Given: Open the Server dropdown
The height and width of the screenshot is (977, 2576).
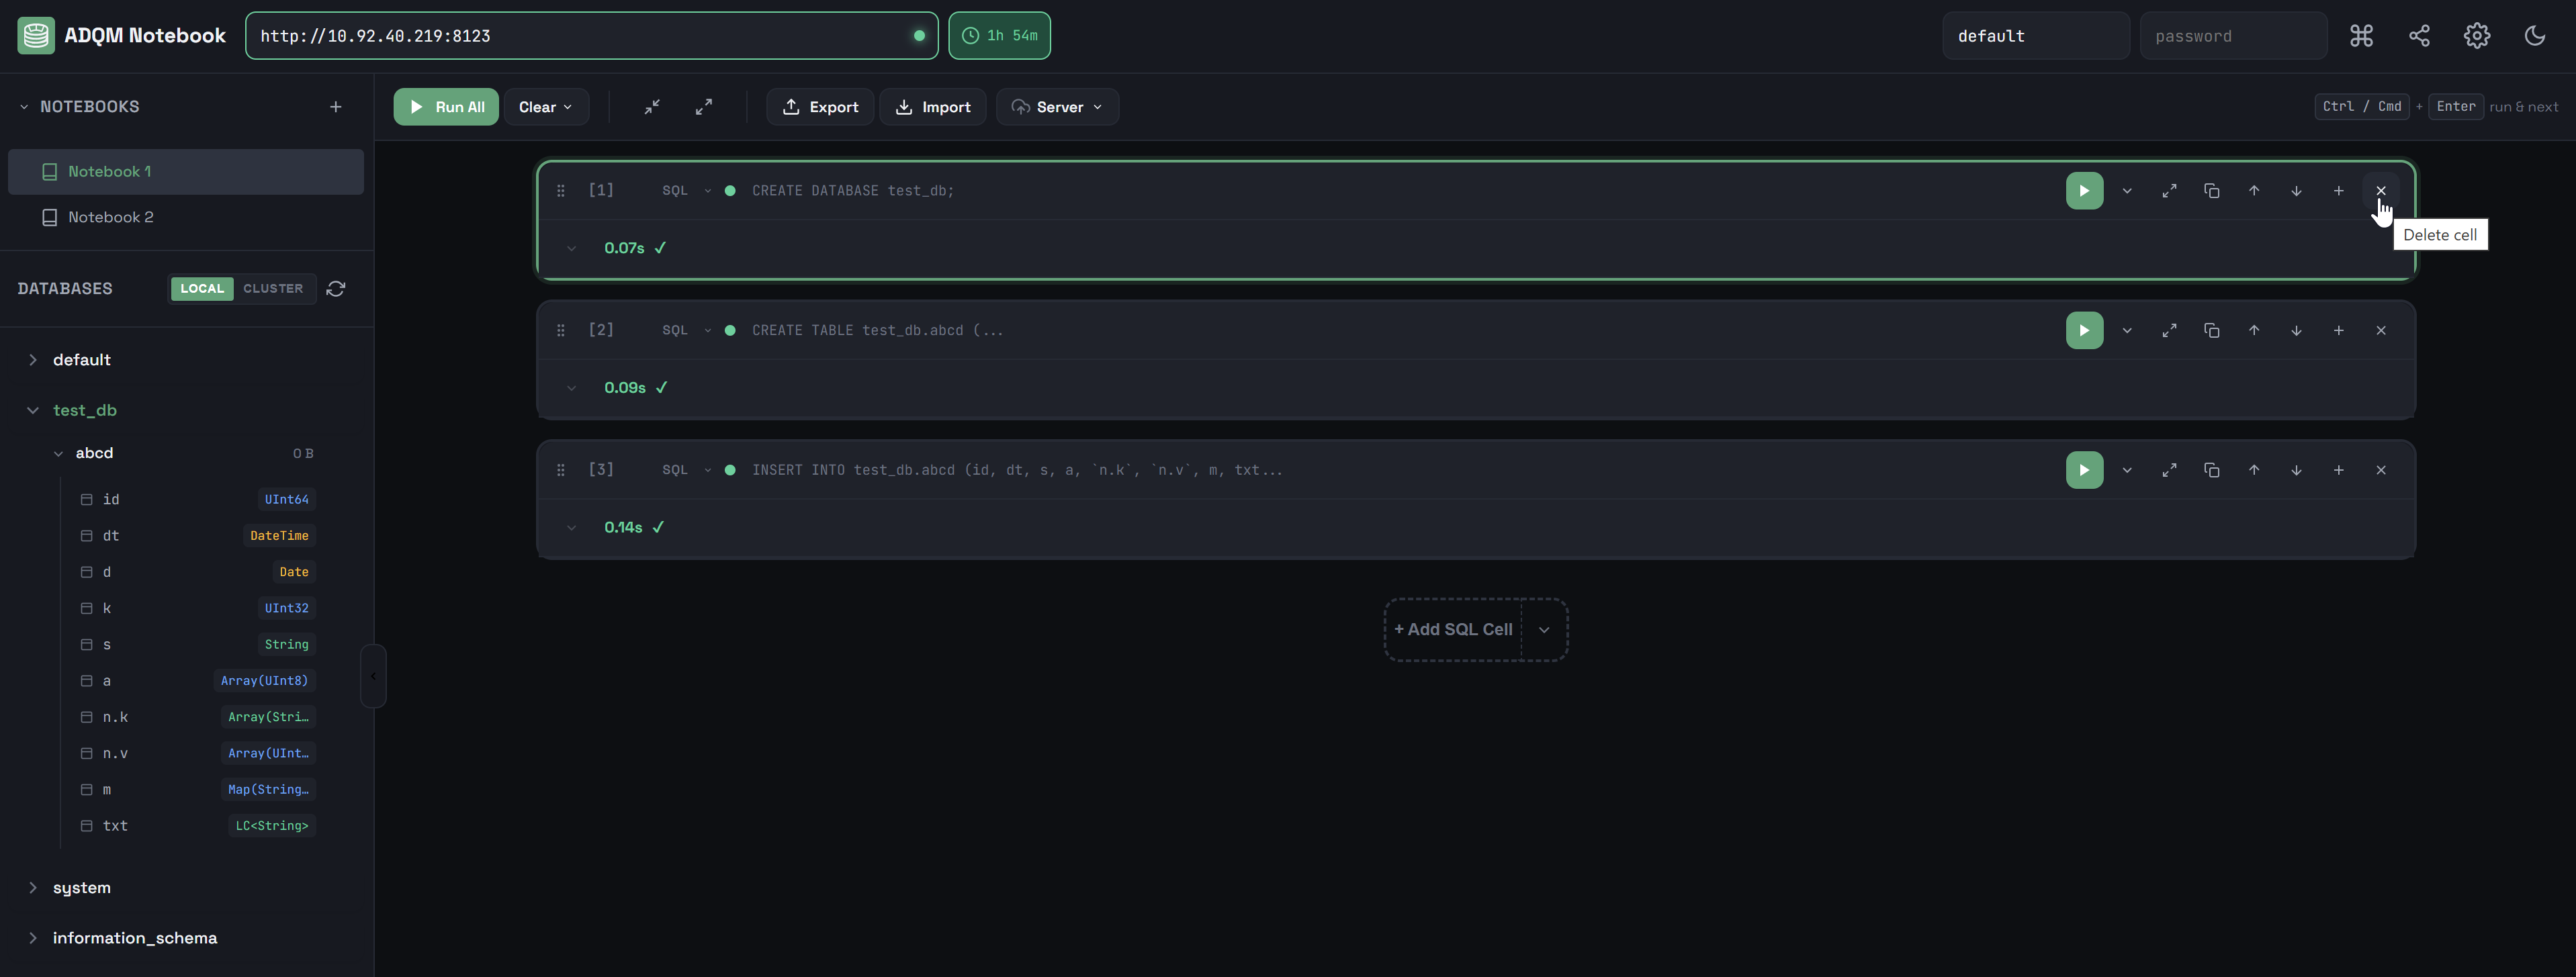Looking at the screenshot, I should [x=1057, y=107].
